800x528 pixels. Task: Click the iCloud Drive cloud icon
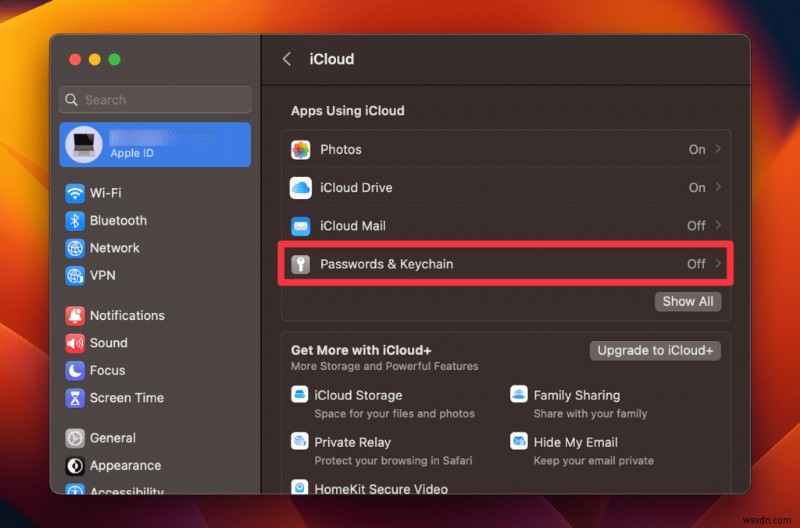(301, 188)
